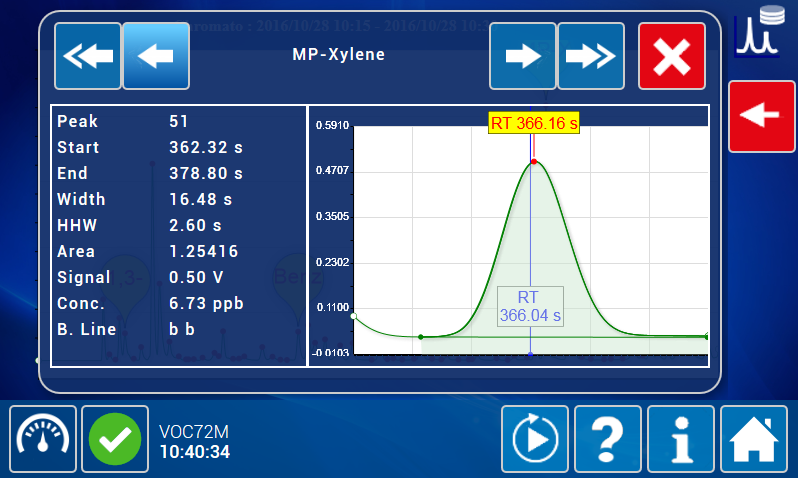
Task: Click the 0.3505 y-axis label
Action: tap(332, 216)
